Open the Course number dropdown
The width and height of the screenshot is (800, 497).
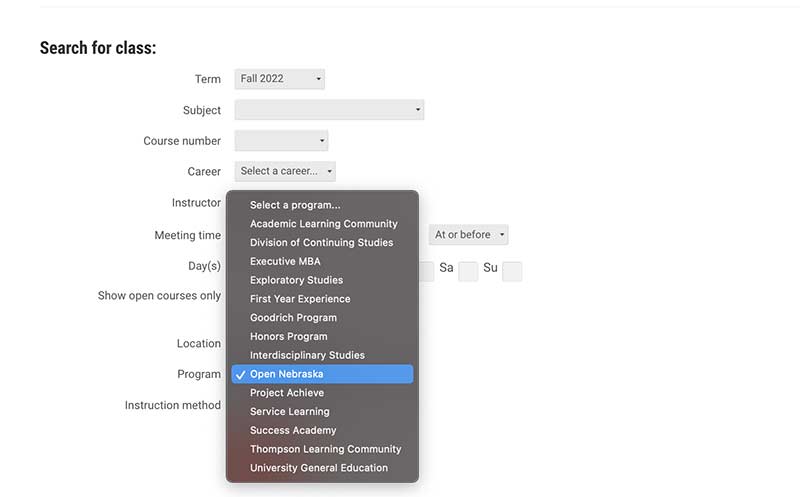tap(281, 141)
